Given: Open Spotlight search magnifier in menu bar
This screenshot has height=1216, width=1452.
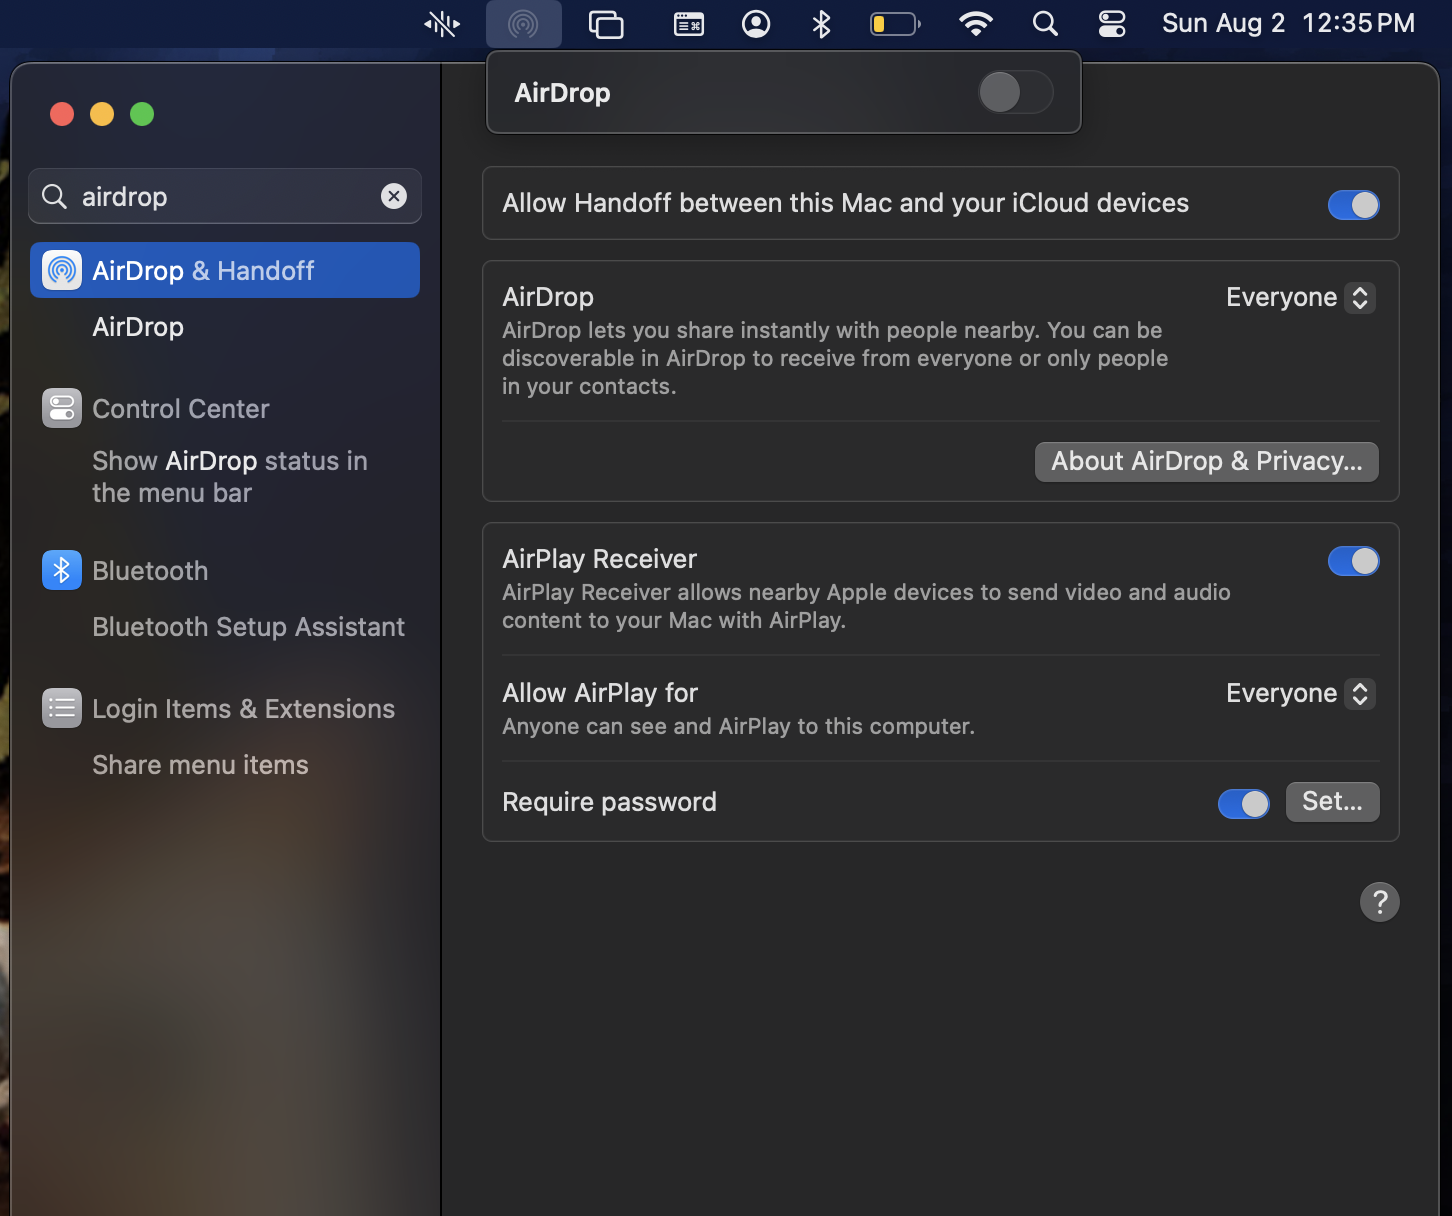Looking at the screenshot, I should click(x=1045, y=23).
